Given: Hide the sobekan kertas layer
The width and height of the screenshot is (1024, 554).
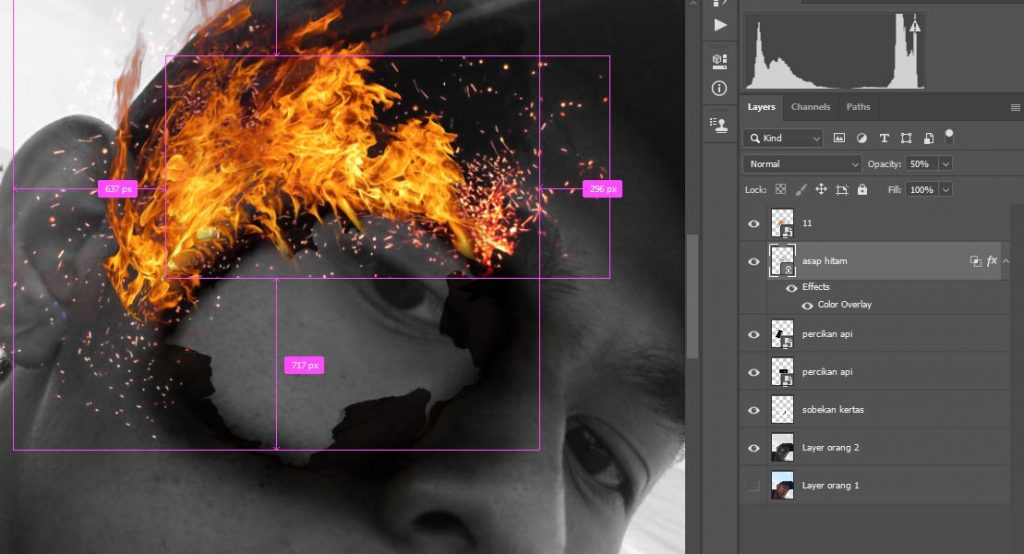Looking at the screenshot, I should pos(754,410).
